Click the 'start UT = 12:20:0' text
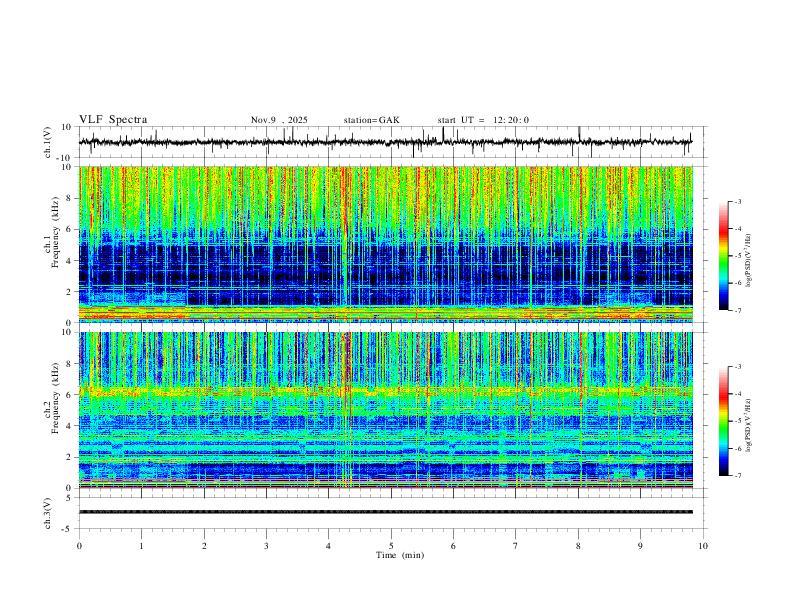Screen dimensions: 792x612 [483, 120]
